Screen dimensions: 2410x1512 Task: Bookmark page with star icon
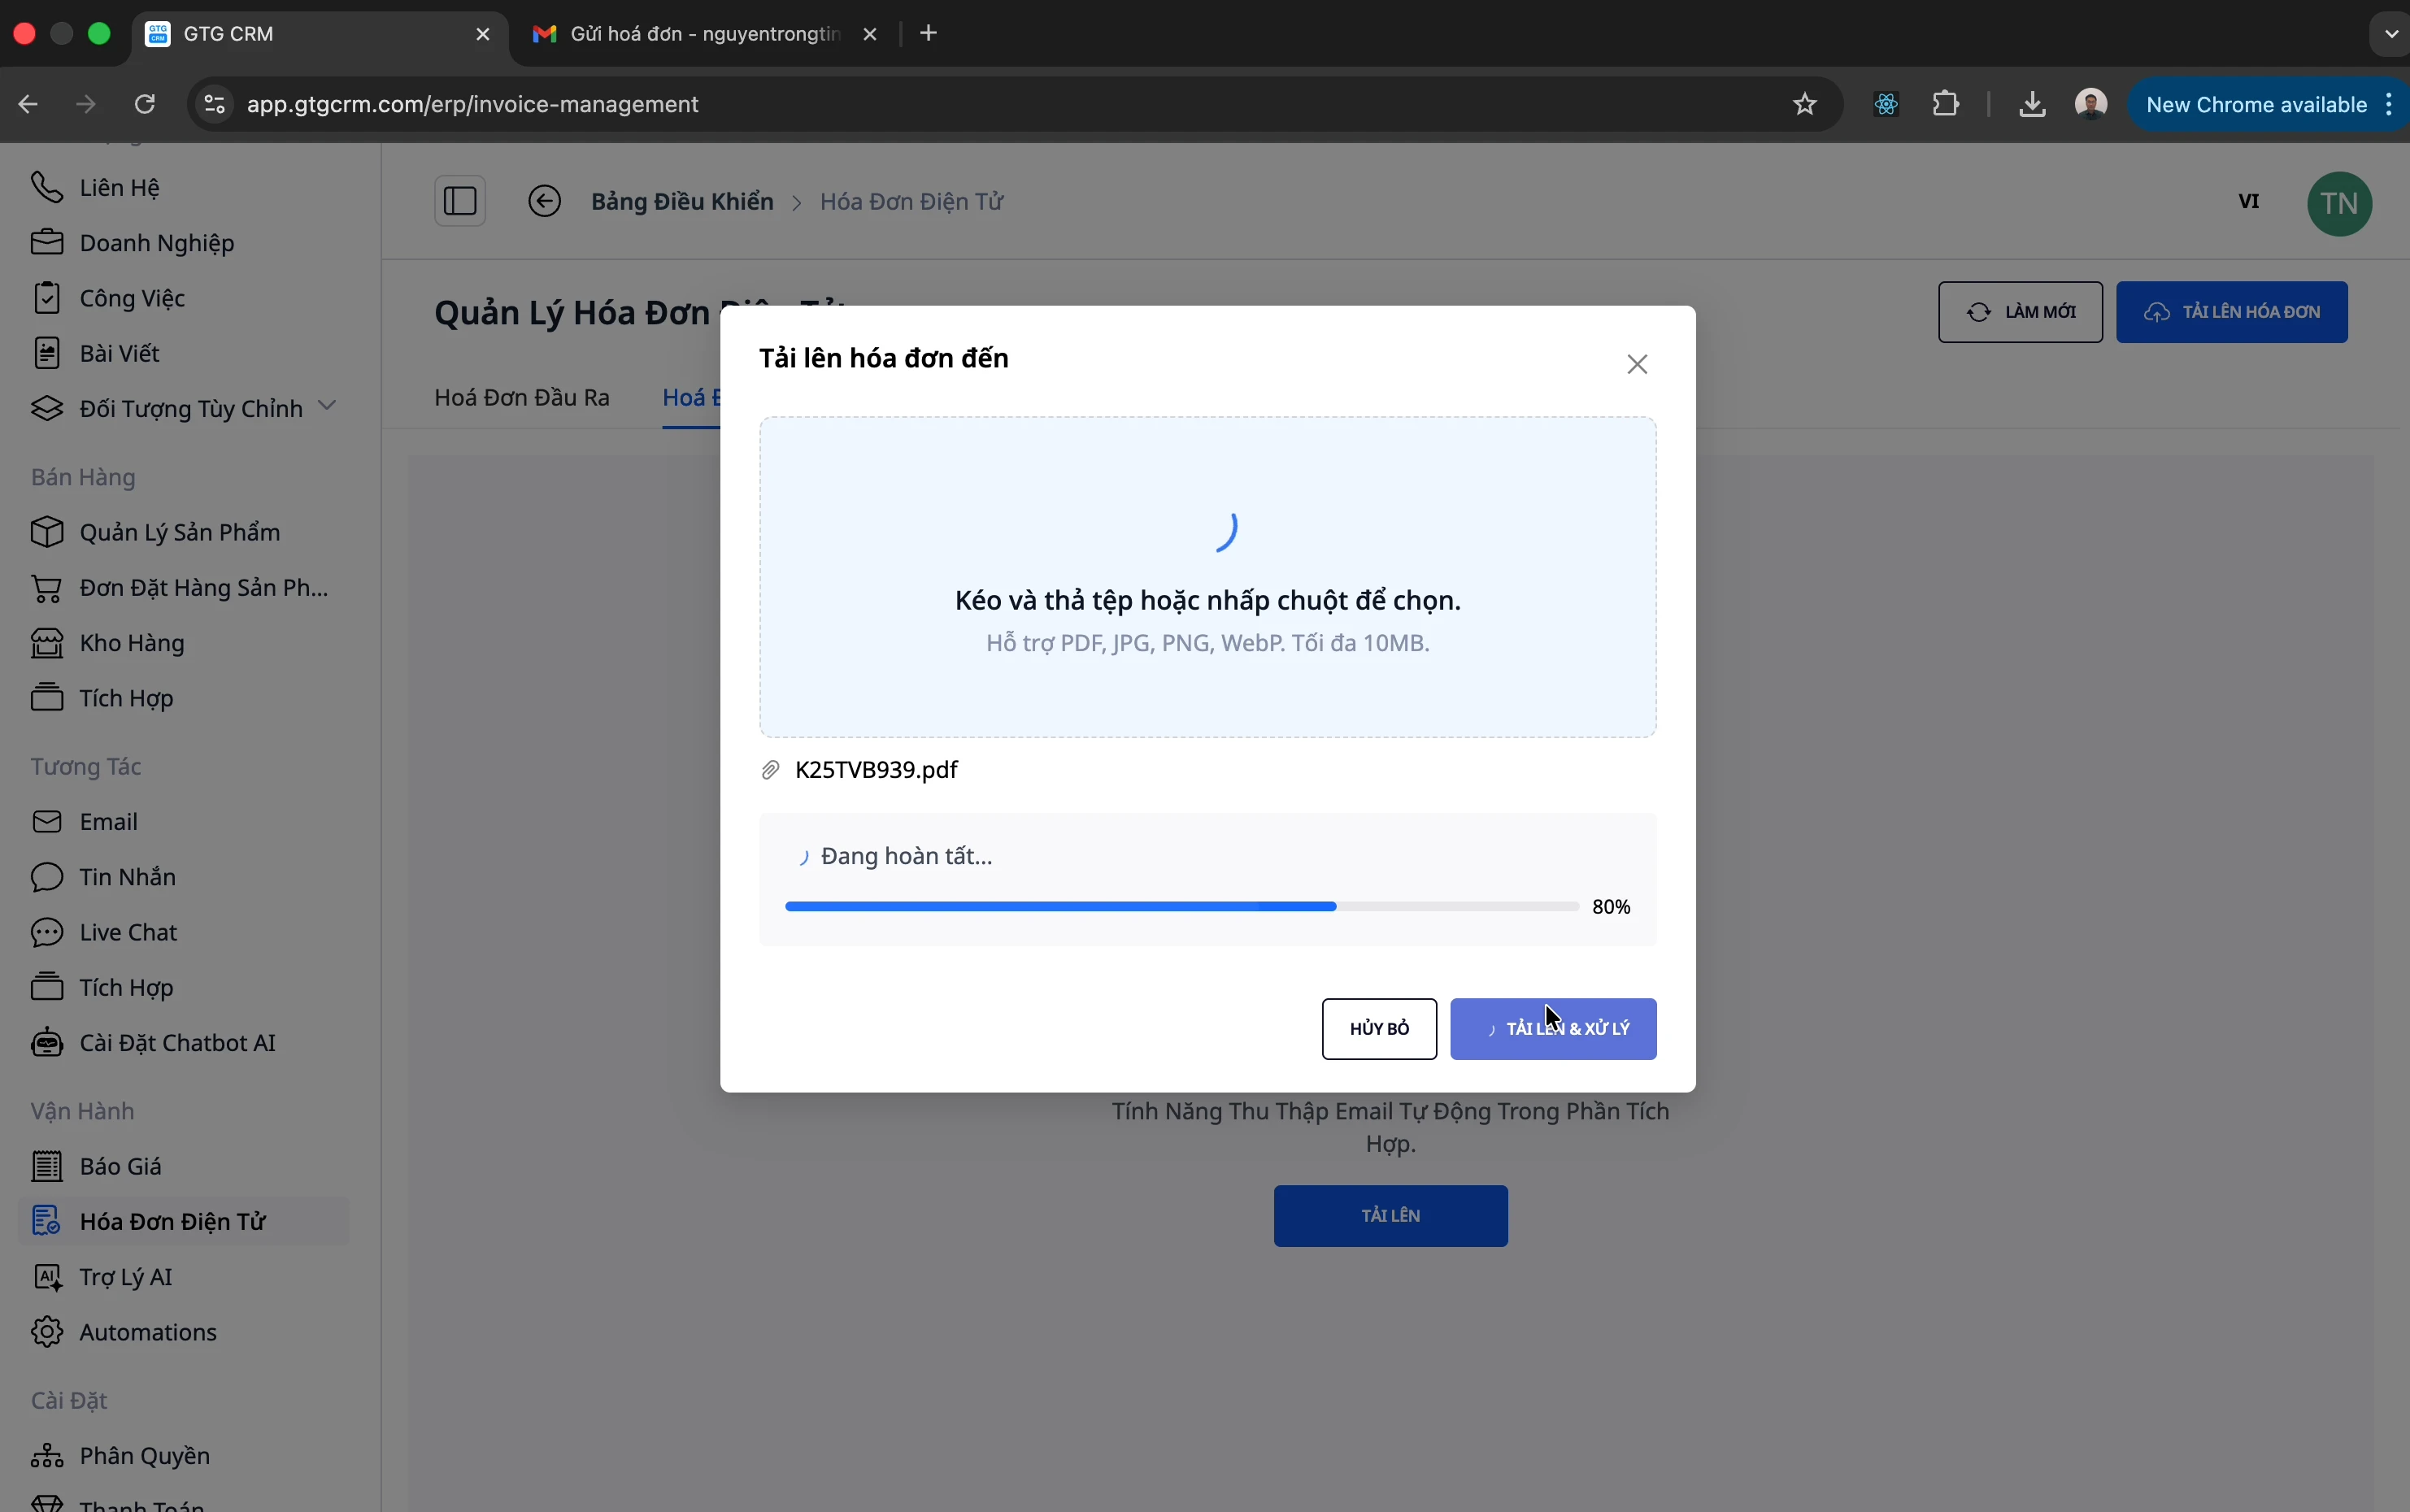pyautogui.click(x=1805, y=104)
